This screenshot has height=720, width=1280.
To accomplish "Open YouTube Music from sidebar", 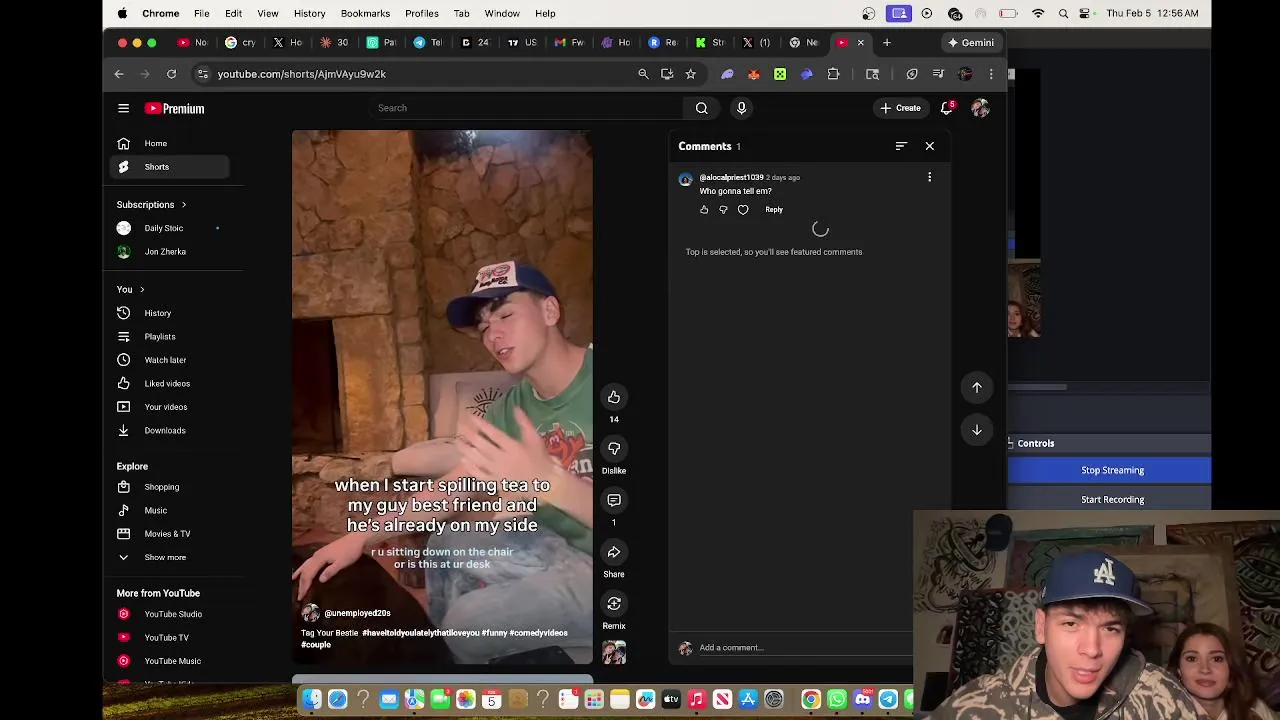I will 170,661.
